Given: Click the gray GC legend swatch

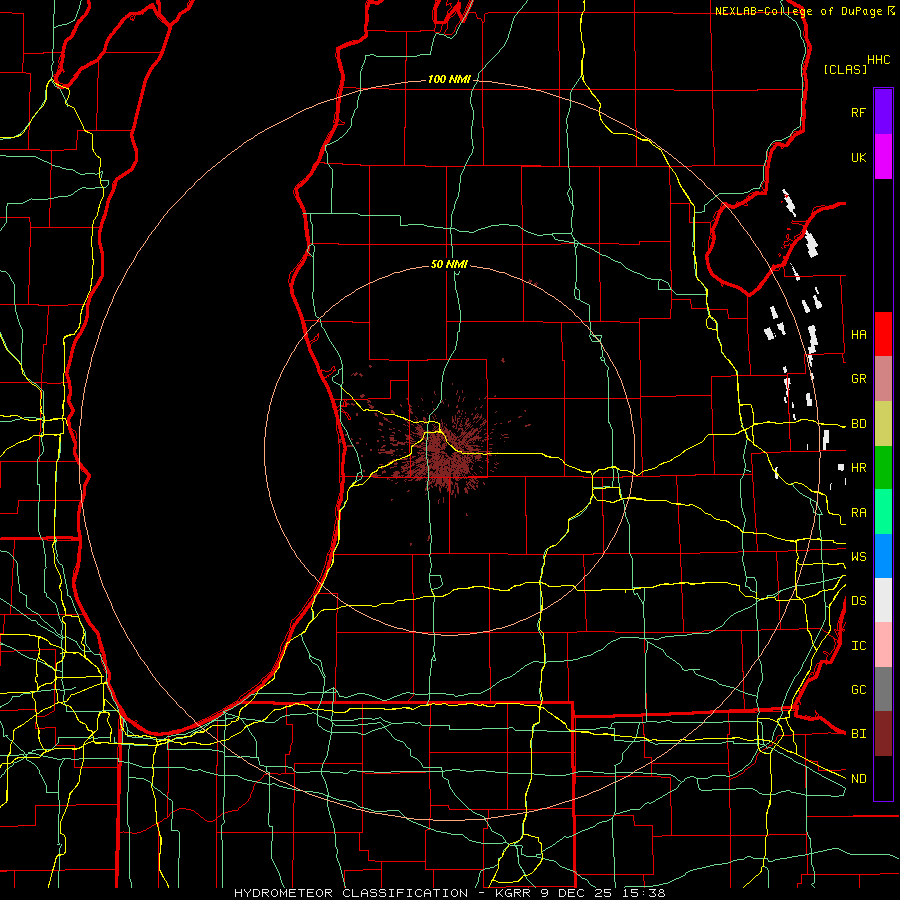Looking at the screenshot, I should click(883, 689).
